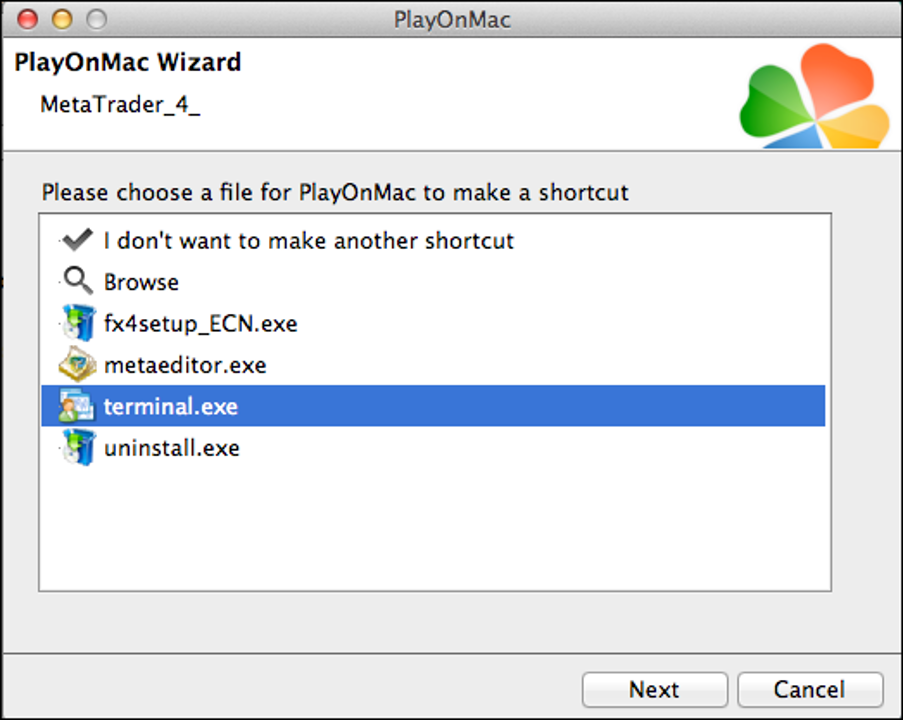Choose the Browse option in the list
This screenshot has height=720, width=904.
(141, 282)
